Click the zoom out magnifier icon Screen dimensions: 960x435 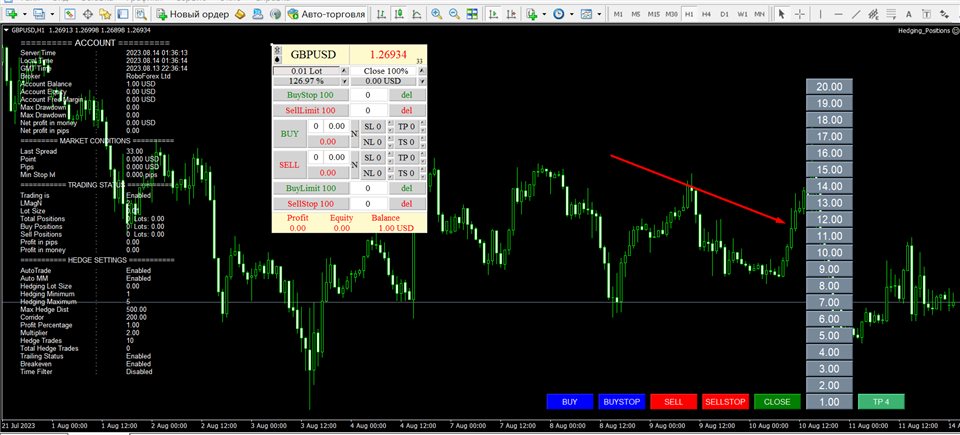[454, 13]
